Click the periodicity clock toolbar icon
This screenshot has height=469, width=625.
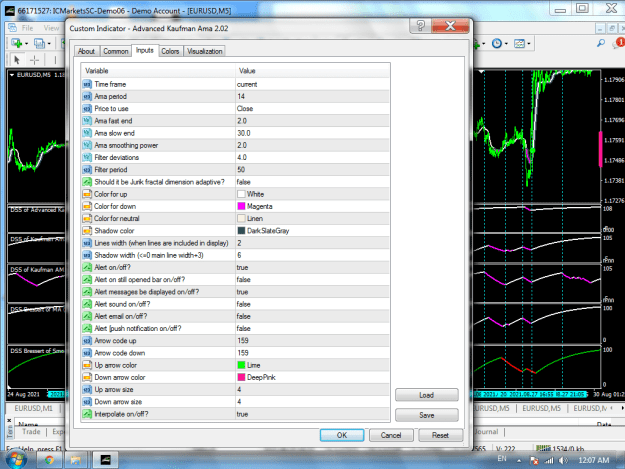coord(497,43)
